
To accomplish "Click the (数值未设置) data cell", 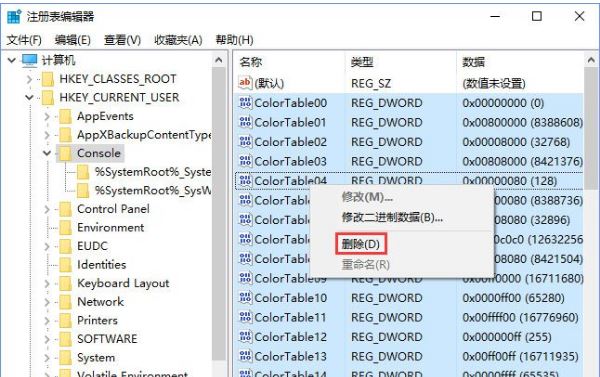I will (x=494, y=83).
